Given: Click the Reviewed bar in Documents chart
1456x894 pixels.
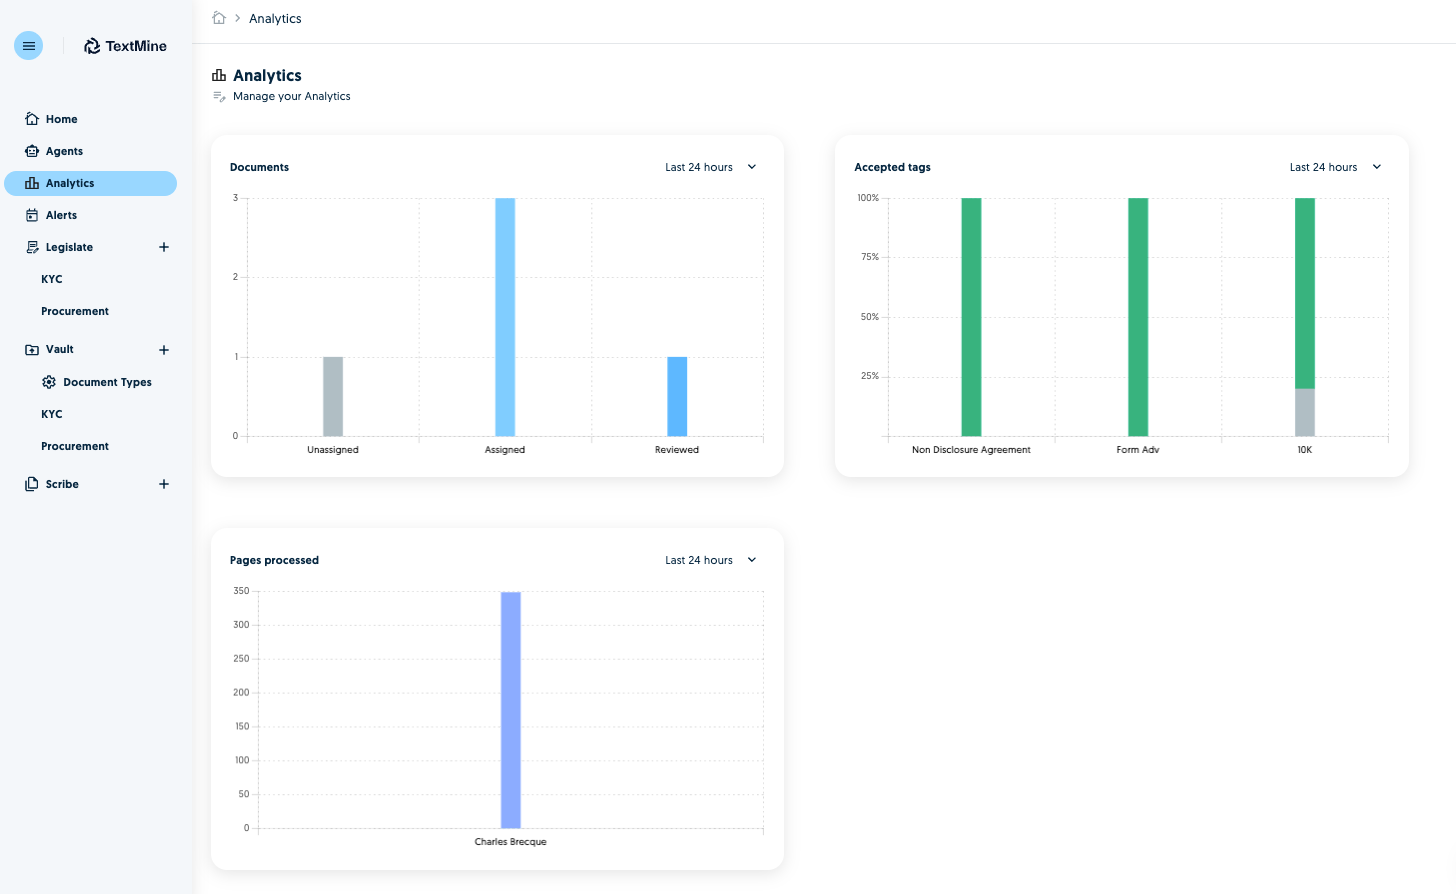Looking at the screenshot, I should pos(677,396).
